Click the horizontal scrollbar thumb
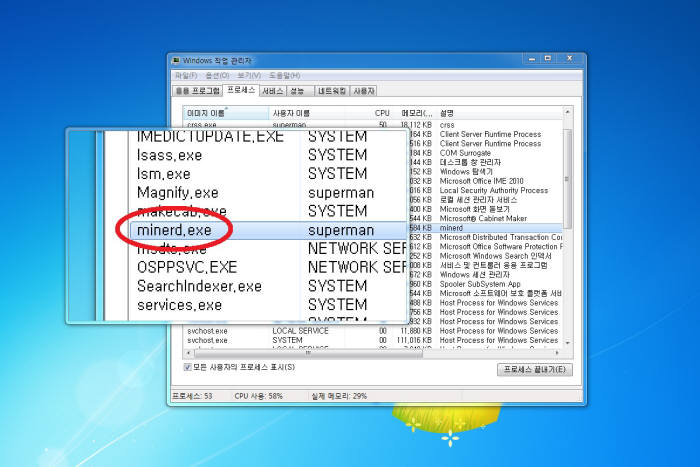The width and height of the screenshot is (700, 467). click(x=308, y=353)
